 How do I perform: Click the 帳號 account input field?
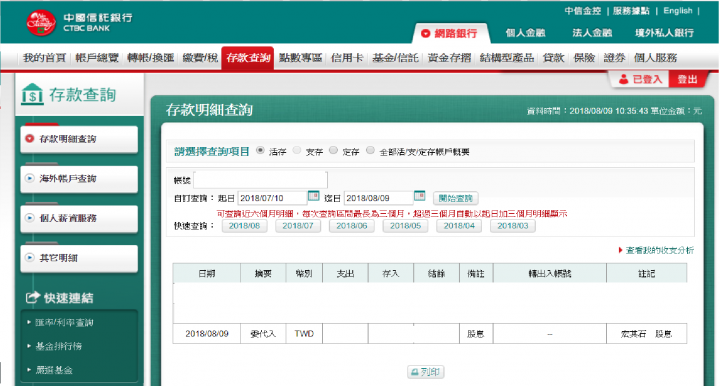tap(260, 180)
